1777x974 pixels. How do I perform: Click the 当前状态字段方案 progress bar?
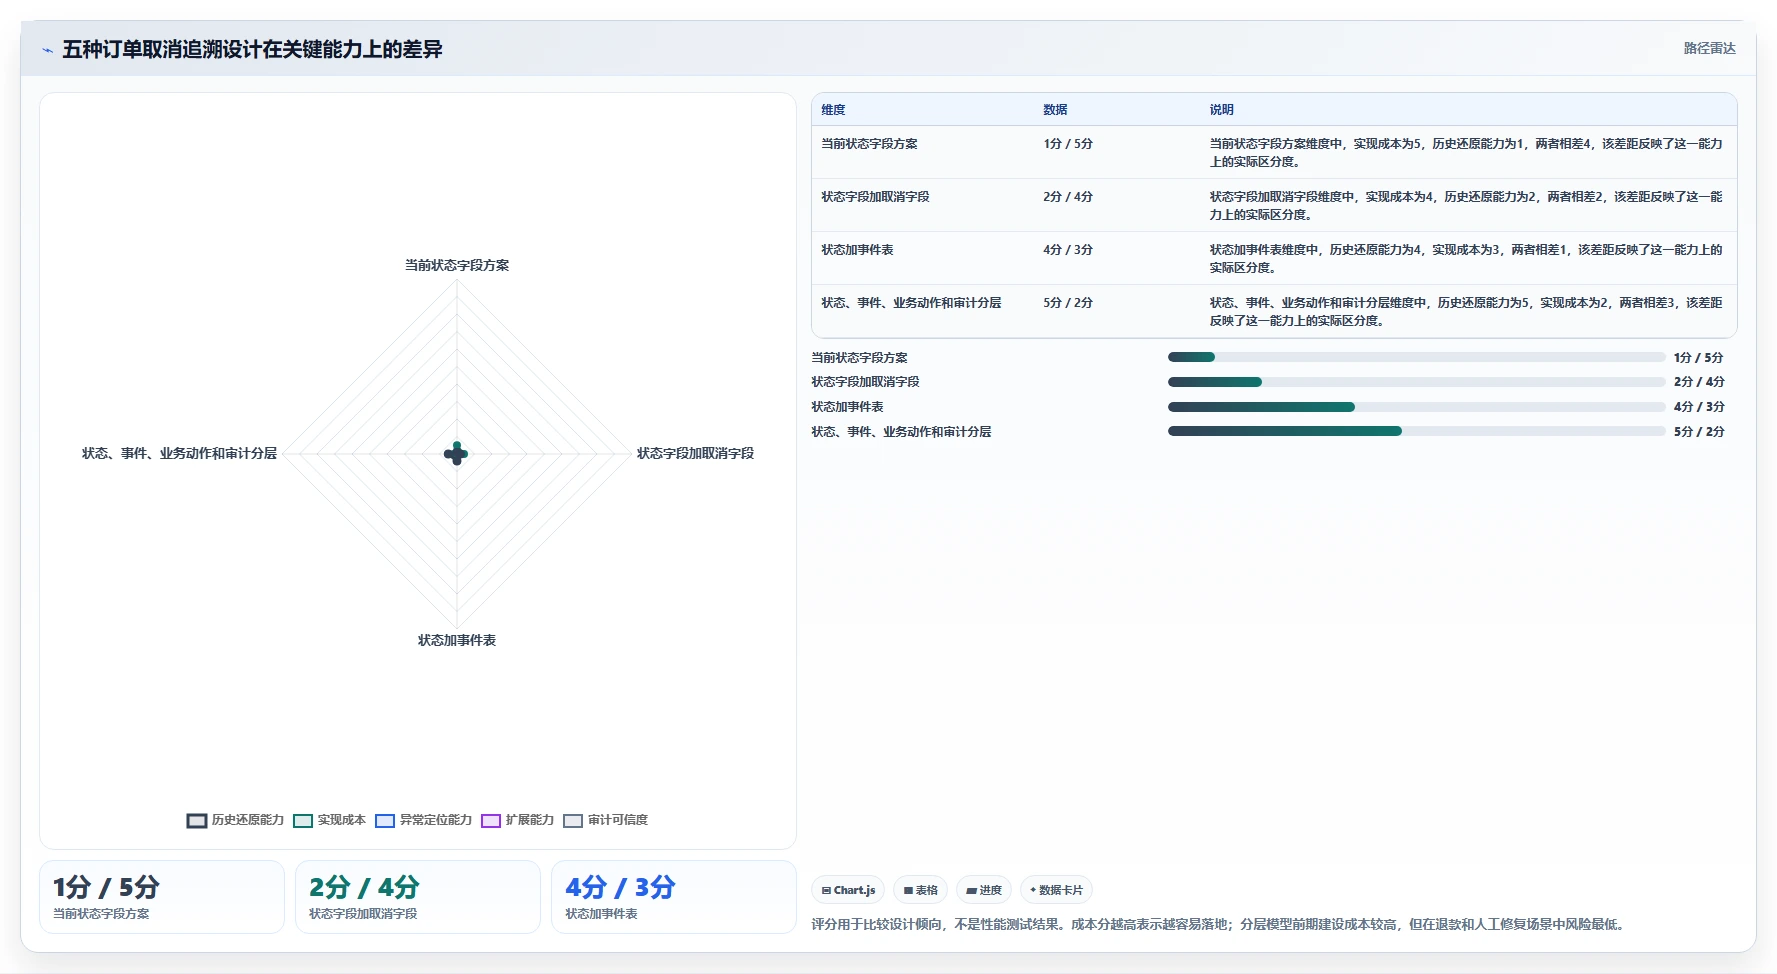tap(1416, 357)
